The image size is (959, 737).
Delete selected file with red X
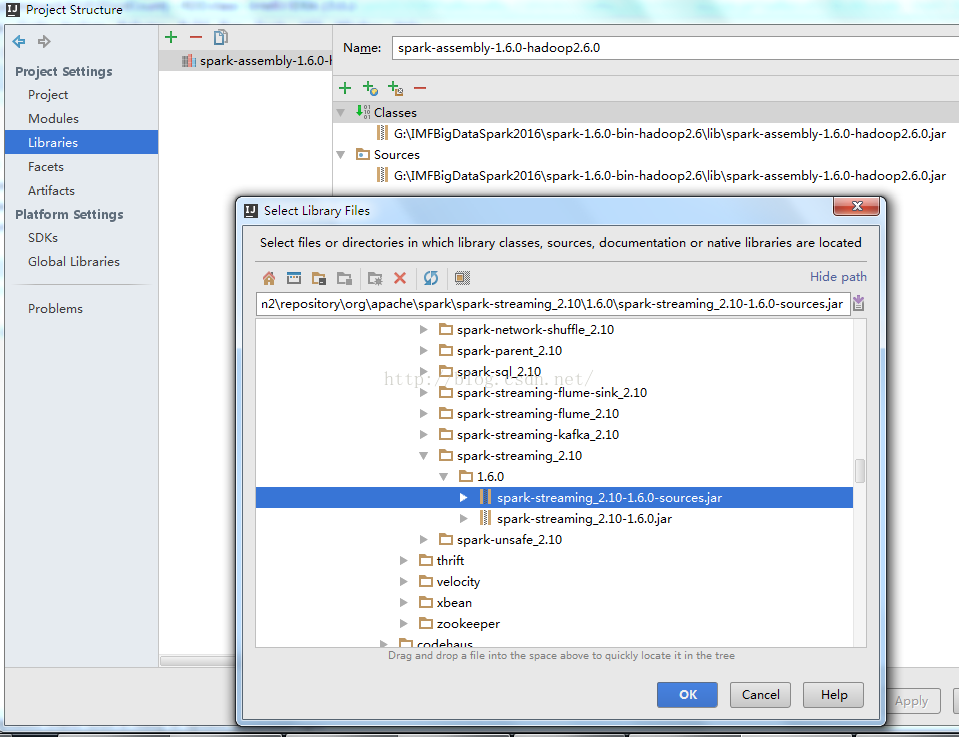[x=400, y=278]
